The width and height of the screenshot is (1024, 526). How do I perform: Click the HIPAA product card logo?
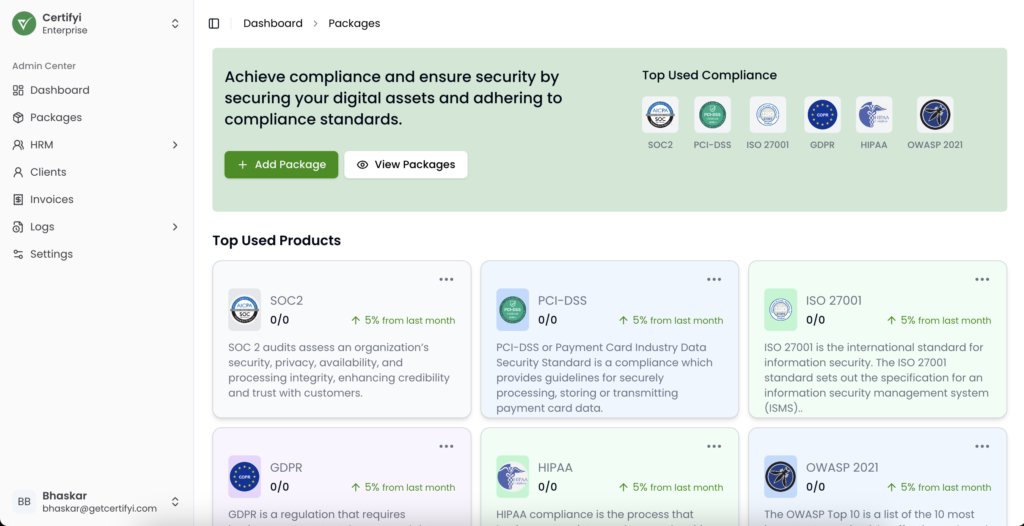[x=513, y=477]
